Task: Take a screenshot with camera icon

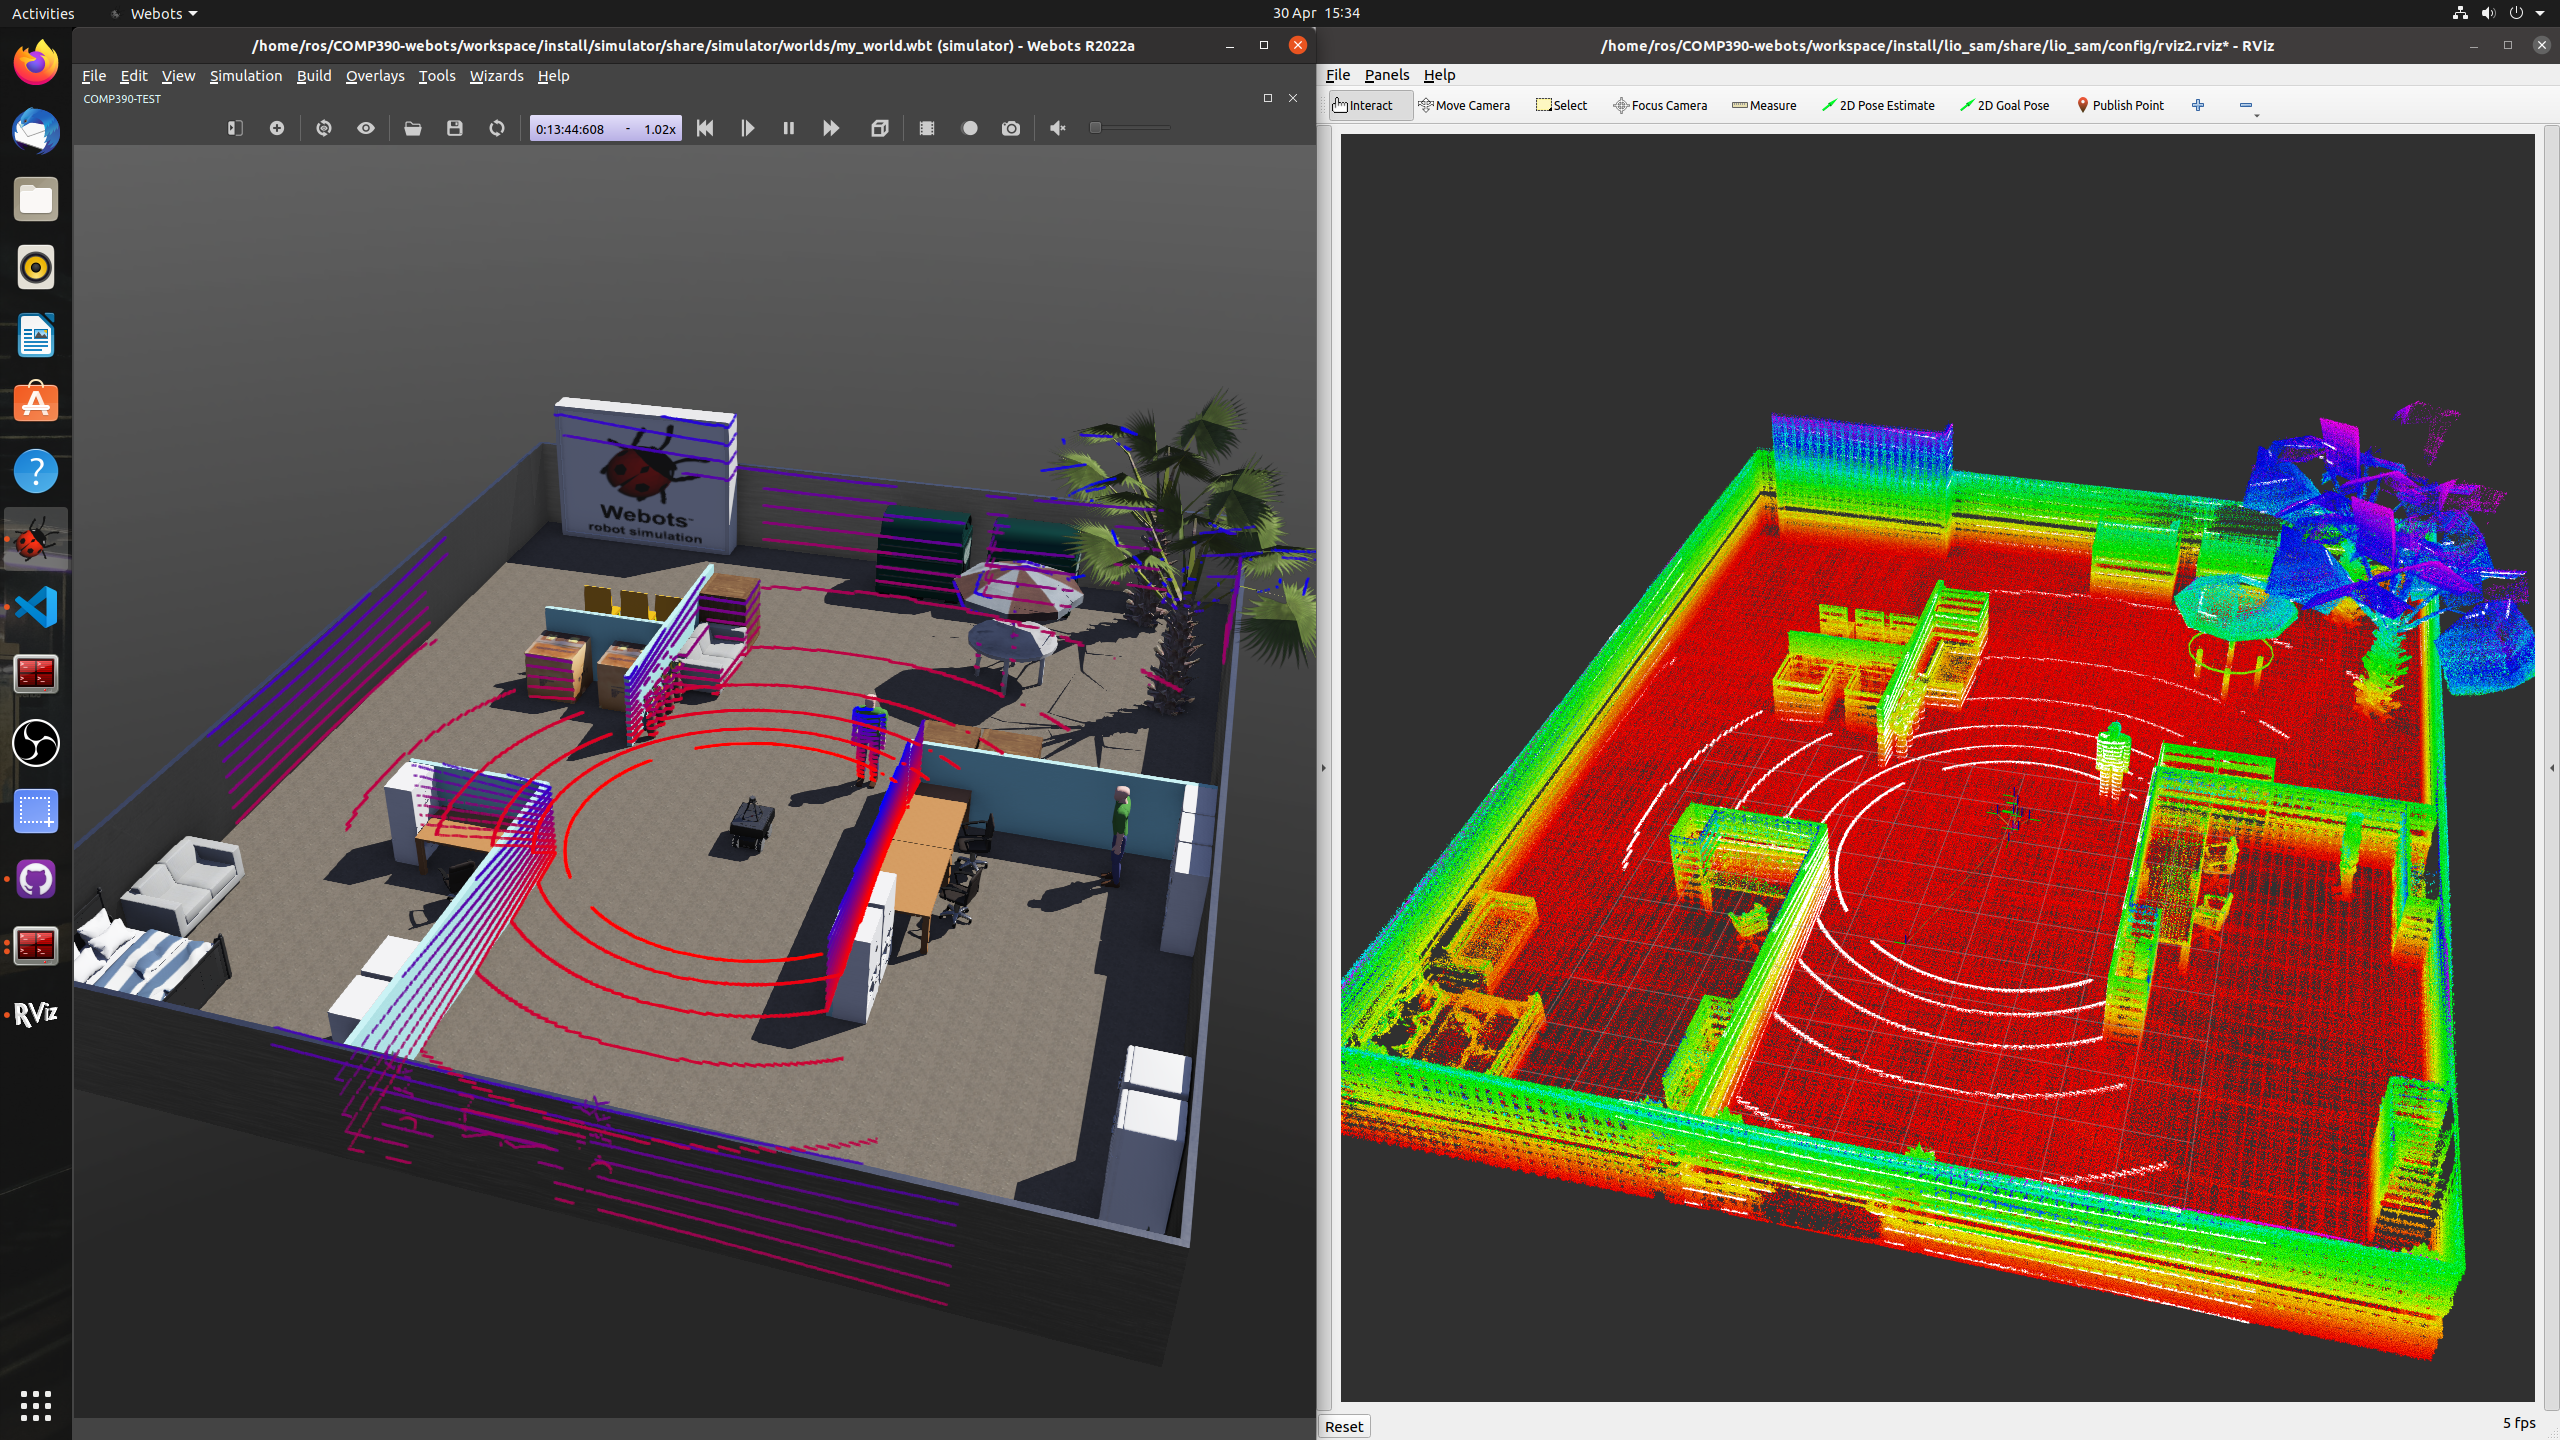Action: pyautogui.click(x=1011, y=128)
